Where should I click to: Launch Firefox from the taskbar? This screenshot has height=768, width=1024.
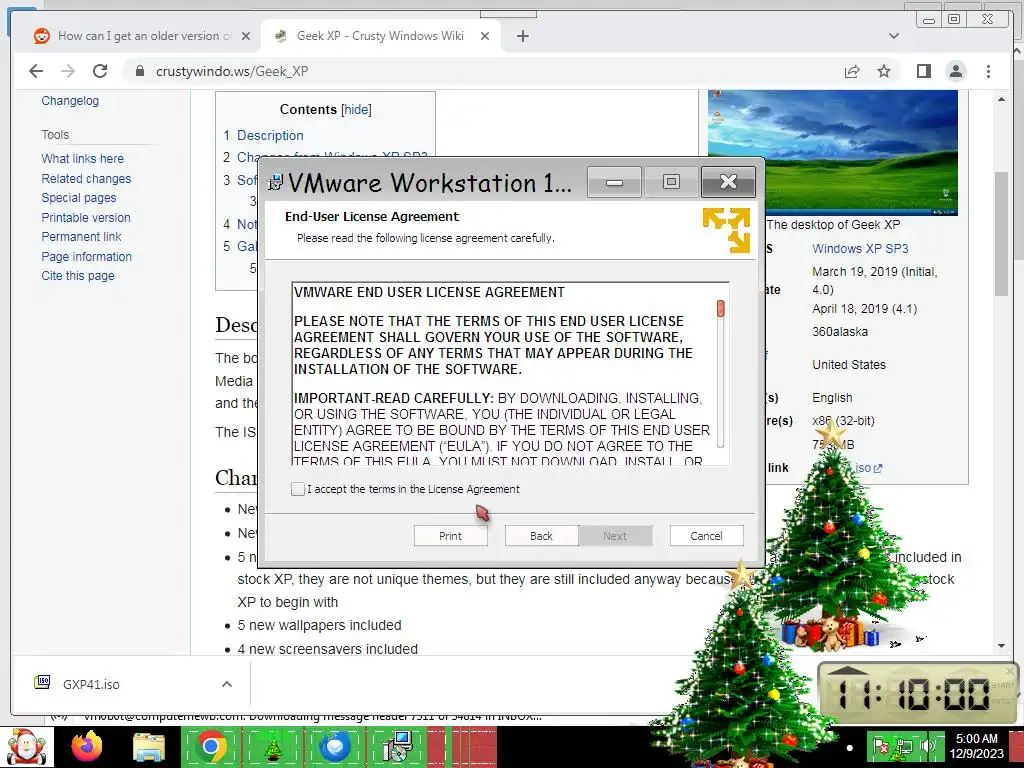click(x=87, y=746)
